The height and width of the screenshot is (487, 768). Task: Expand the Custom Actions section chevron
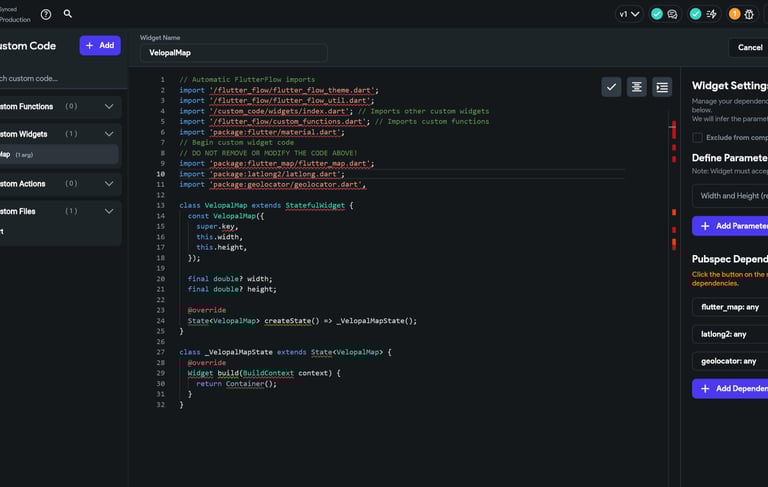(109, 184)
